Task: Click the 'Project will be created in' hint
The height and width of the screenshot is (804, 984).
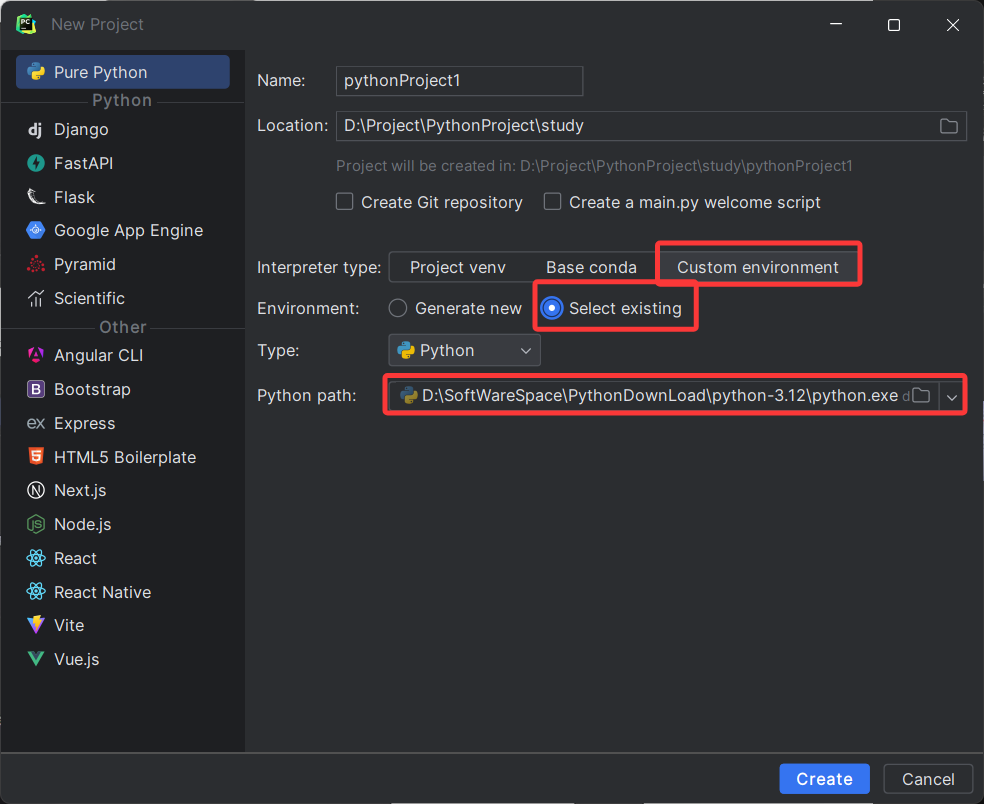Action: pos(594,166)
